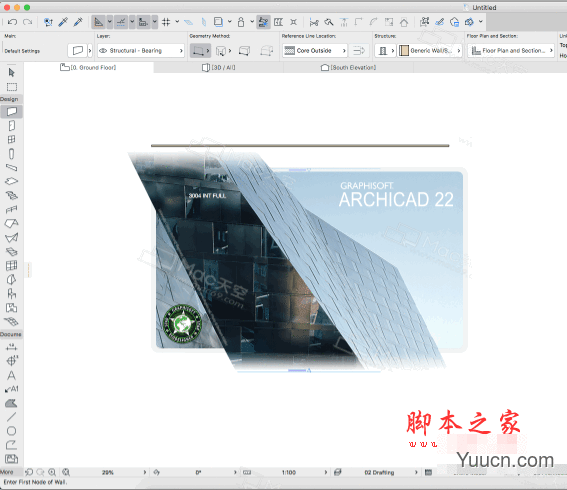This screenshot has height=490, width=567.
Task: Open the Core Outside reference line dropdown
Action: point(315,51)
